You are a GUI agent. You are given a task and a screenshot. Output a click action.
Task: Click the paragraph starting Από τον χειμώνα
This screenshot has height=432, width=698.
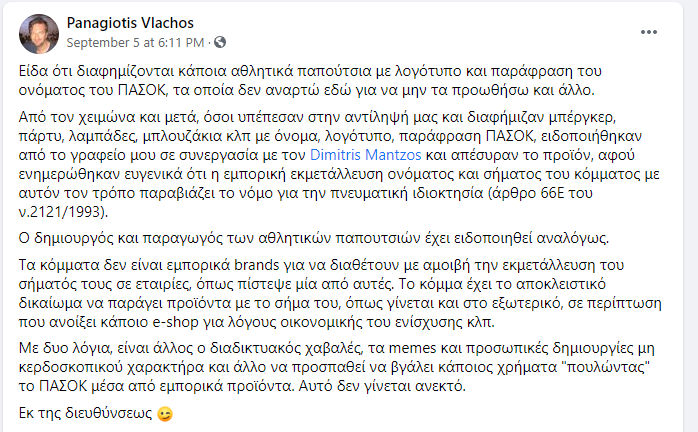pos(339,164)
